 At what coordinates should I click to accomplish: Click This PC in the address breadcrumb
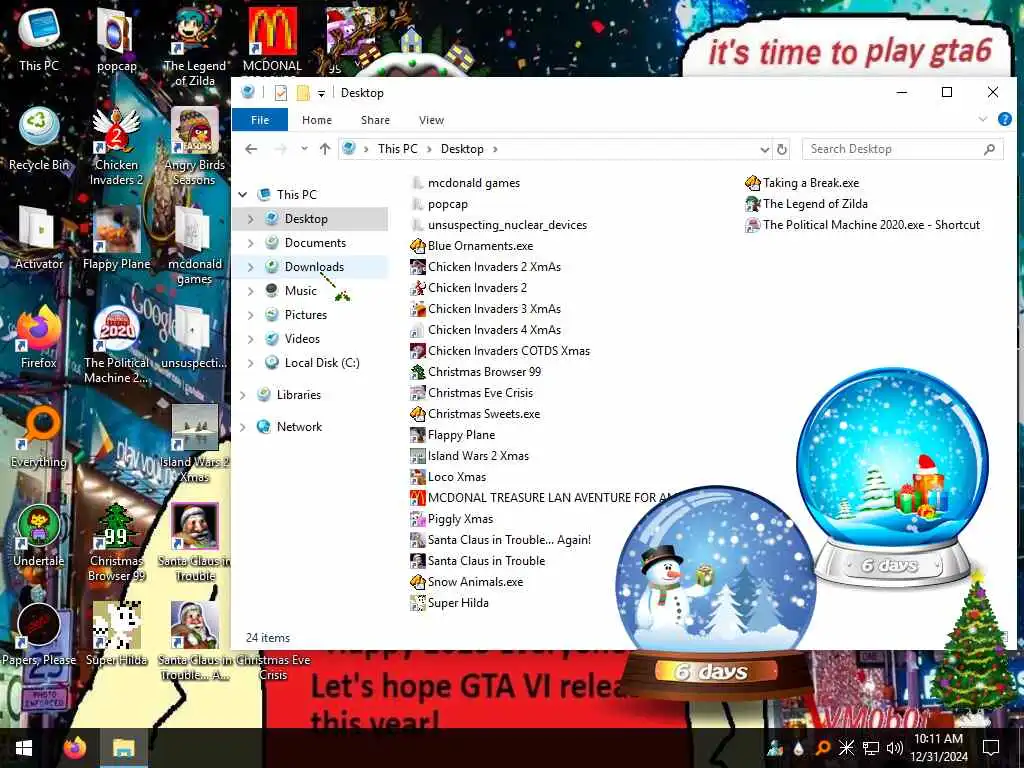pos(397,149)
